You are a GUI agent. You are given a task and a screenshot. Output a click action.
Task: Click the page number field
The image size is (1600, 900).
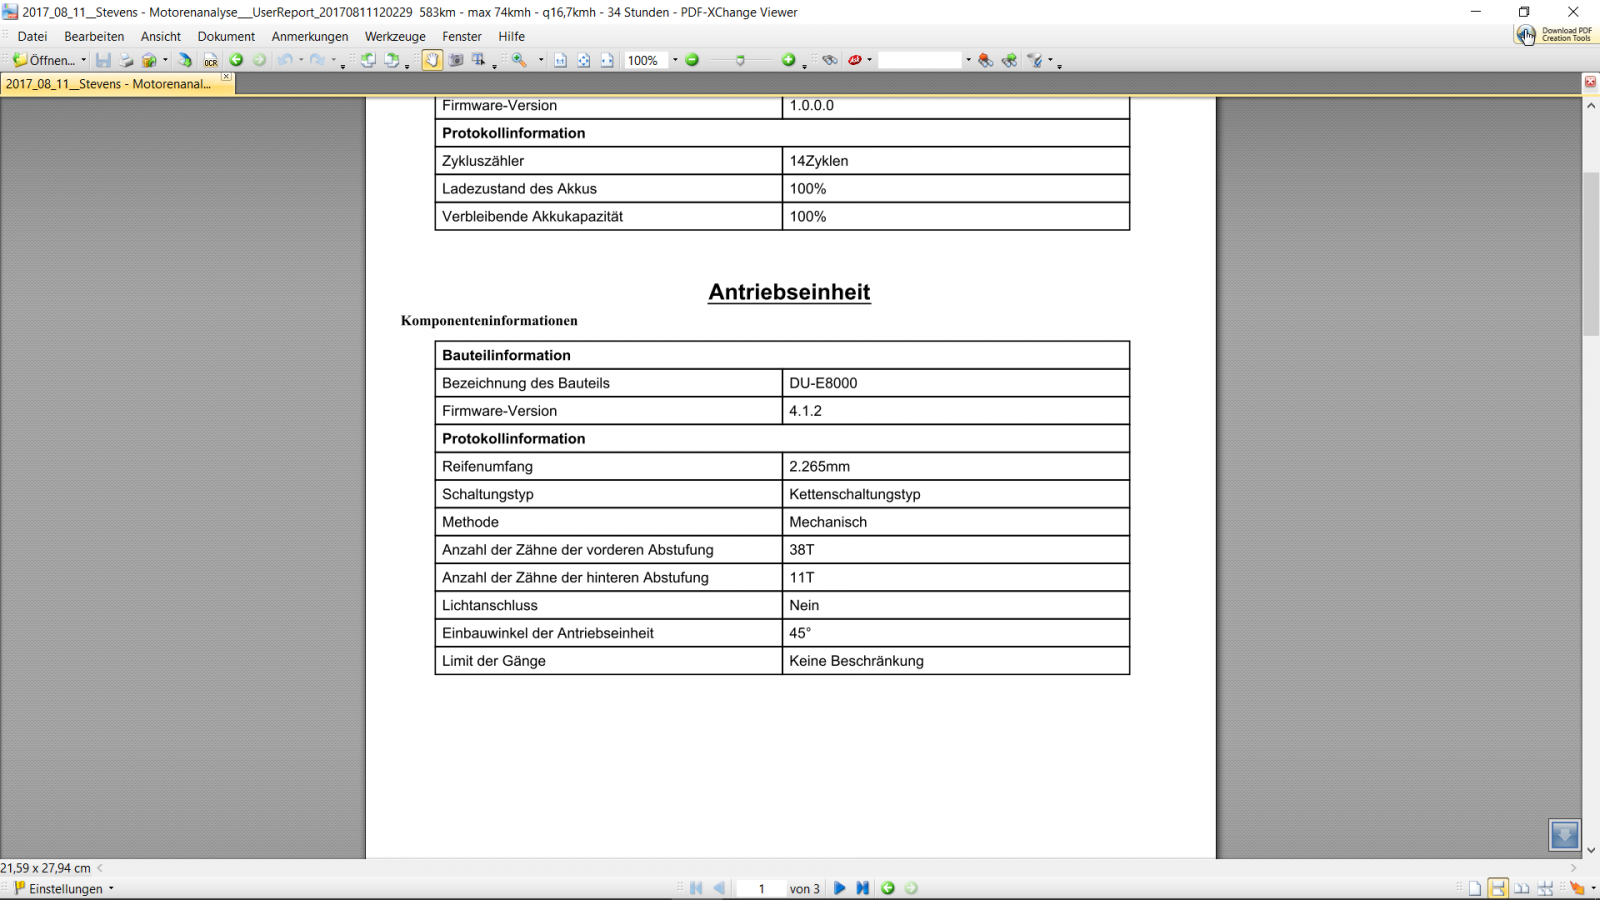pyautogui.click(x=761, y=888)
